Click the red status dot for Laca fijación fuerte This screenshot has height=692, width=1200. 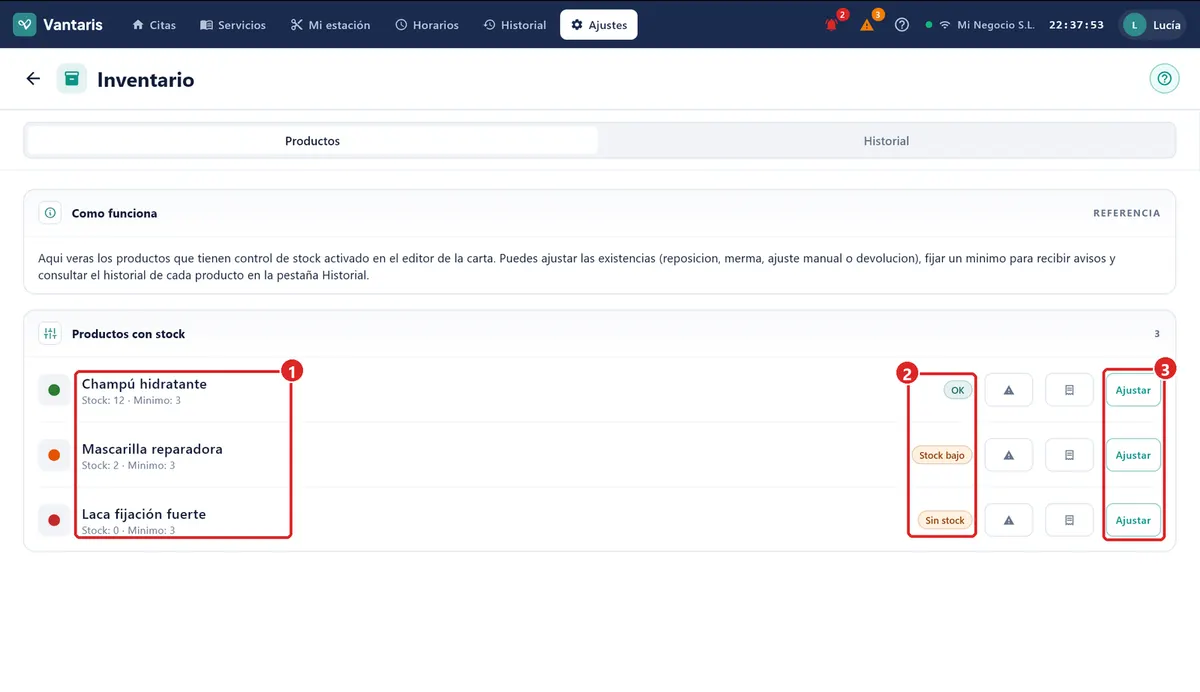click(54, 520)
